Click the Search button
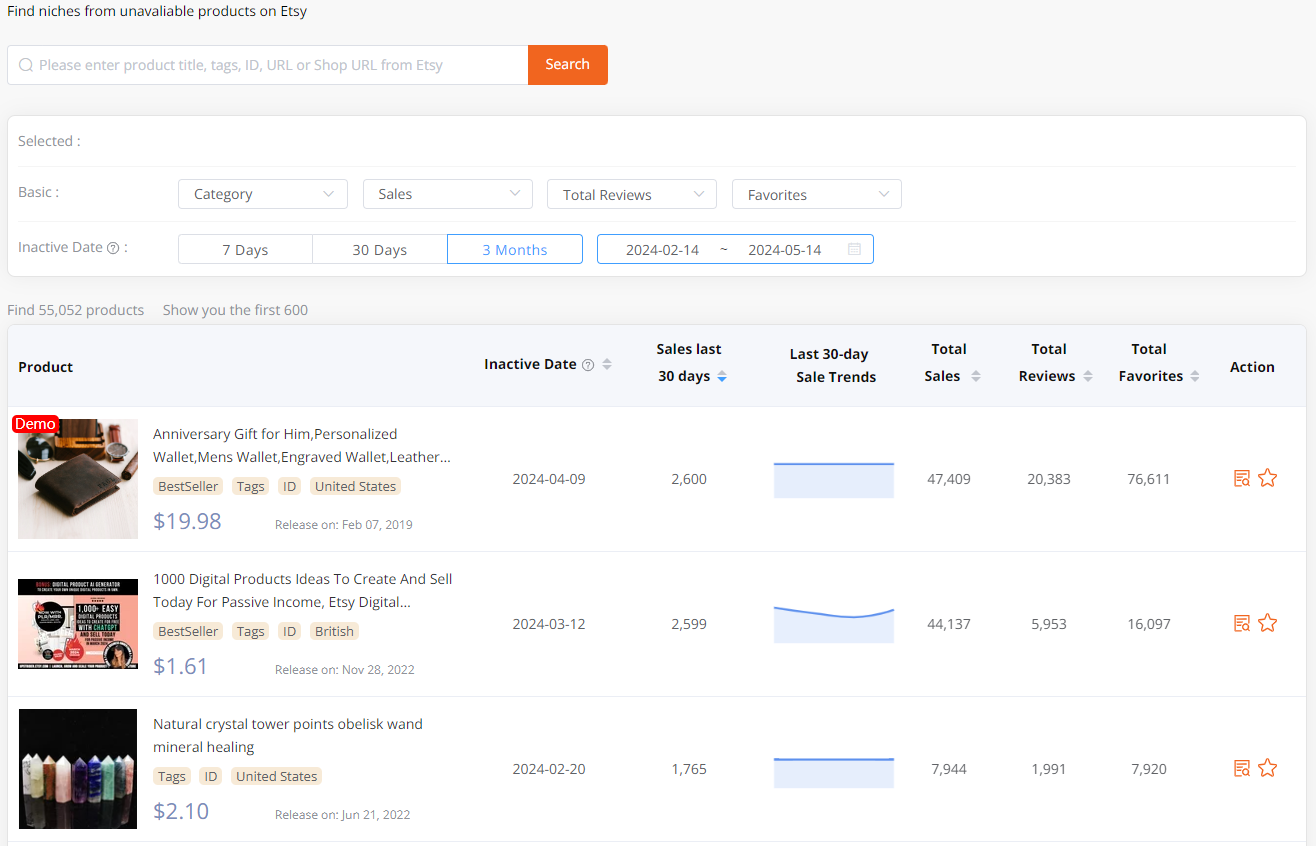 (x=567, y=64)
